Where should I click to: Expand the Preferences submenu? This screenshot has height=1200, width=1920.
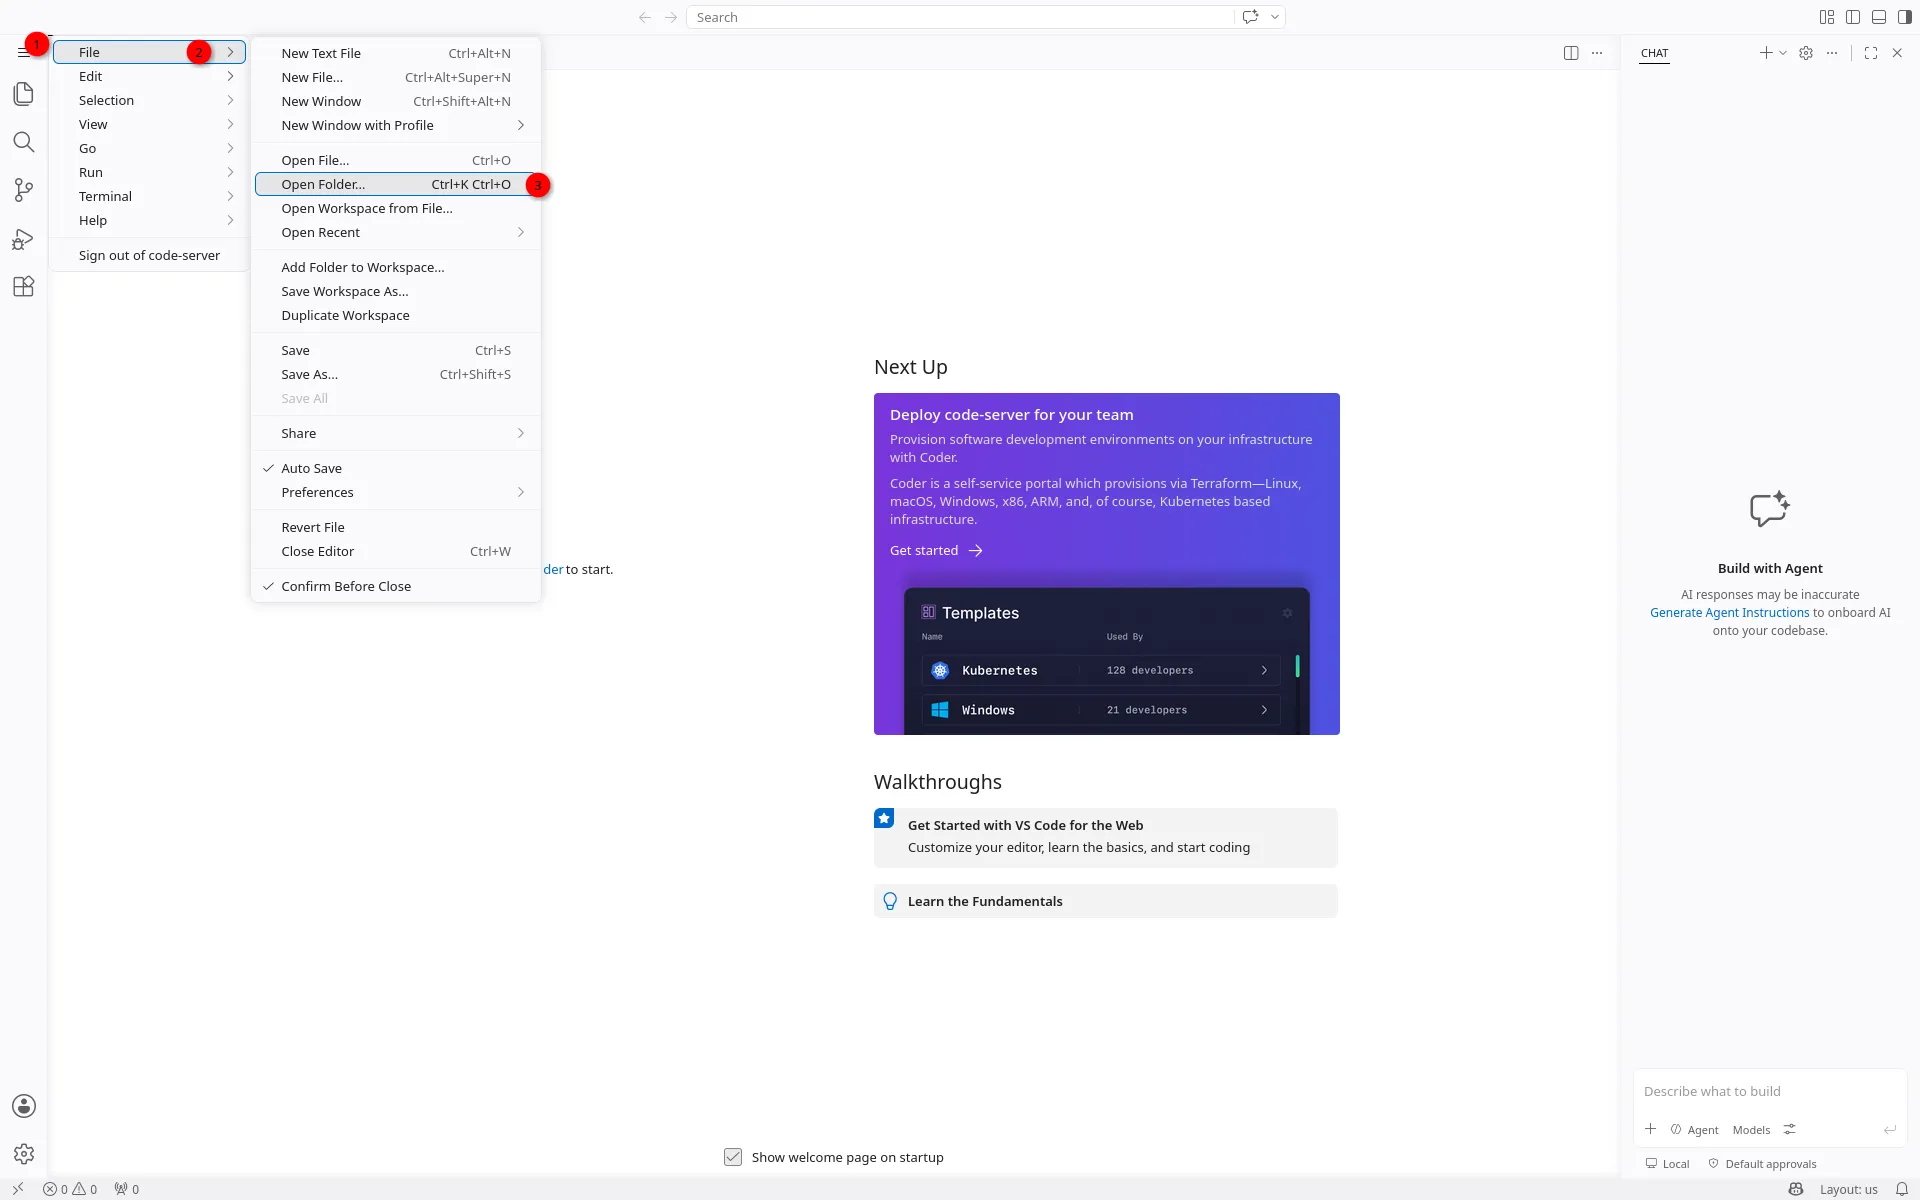pyautogui.click(x=396, y=492)
